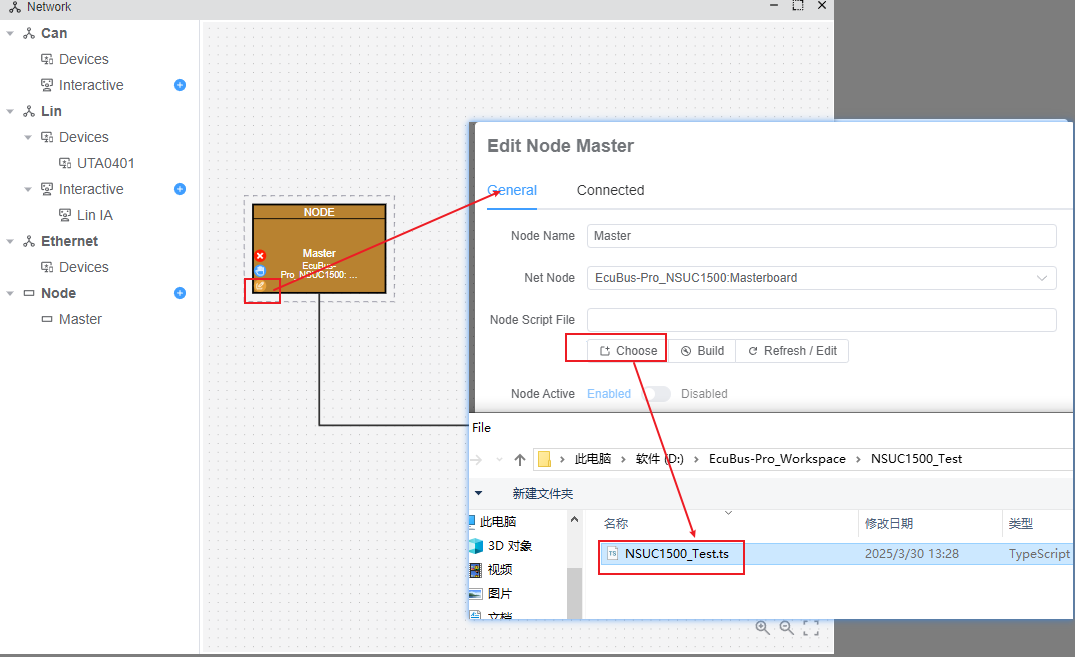Click the Refresh / Edit button
This screenshot has width=1075, height=657.
point(792,350)
